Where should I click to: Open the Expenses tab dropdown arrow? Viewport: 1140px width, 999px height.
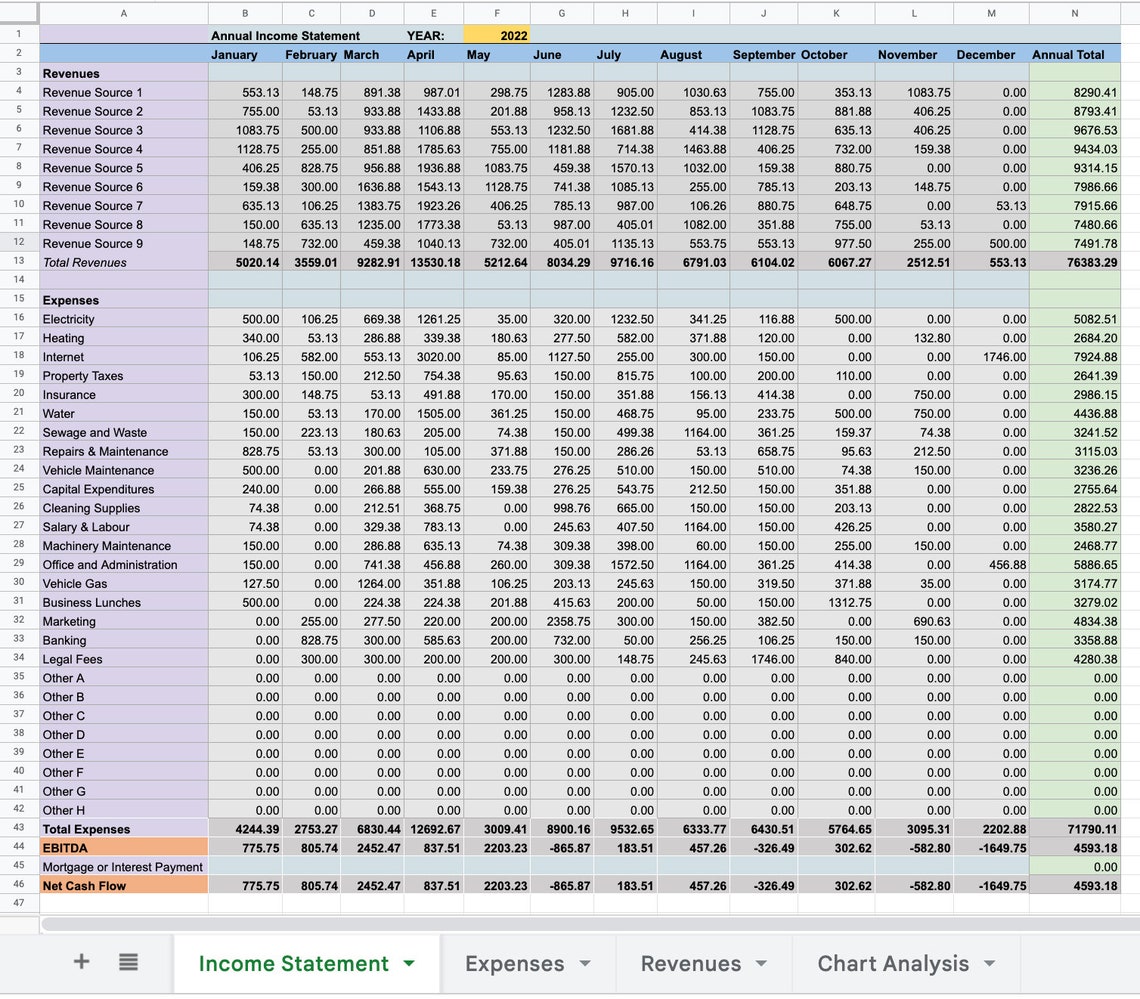point(586,963)
